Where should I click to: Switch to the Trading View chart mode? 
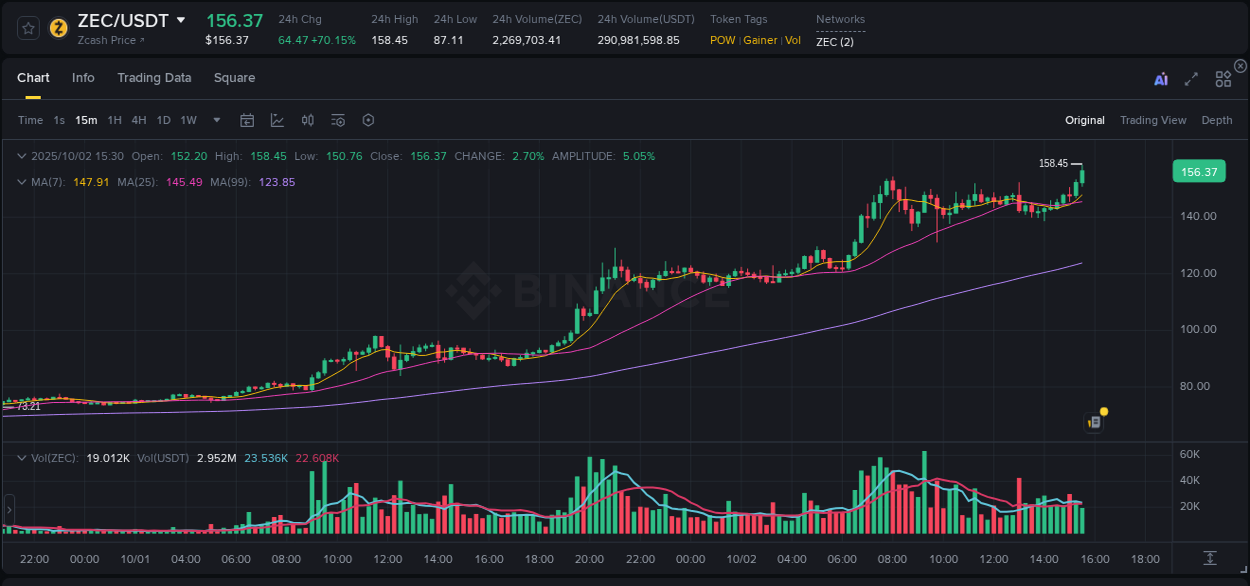[1153, 119]
